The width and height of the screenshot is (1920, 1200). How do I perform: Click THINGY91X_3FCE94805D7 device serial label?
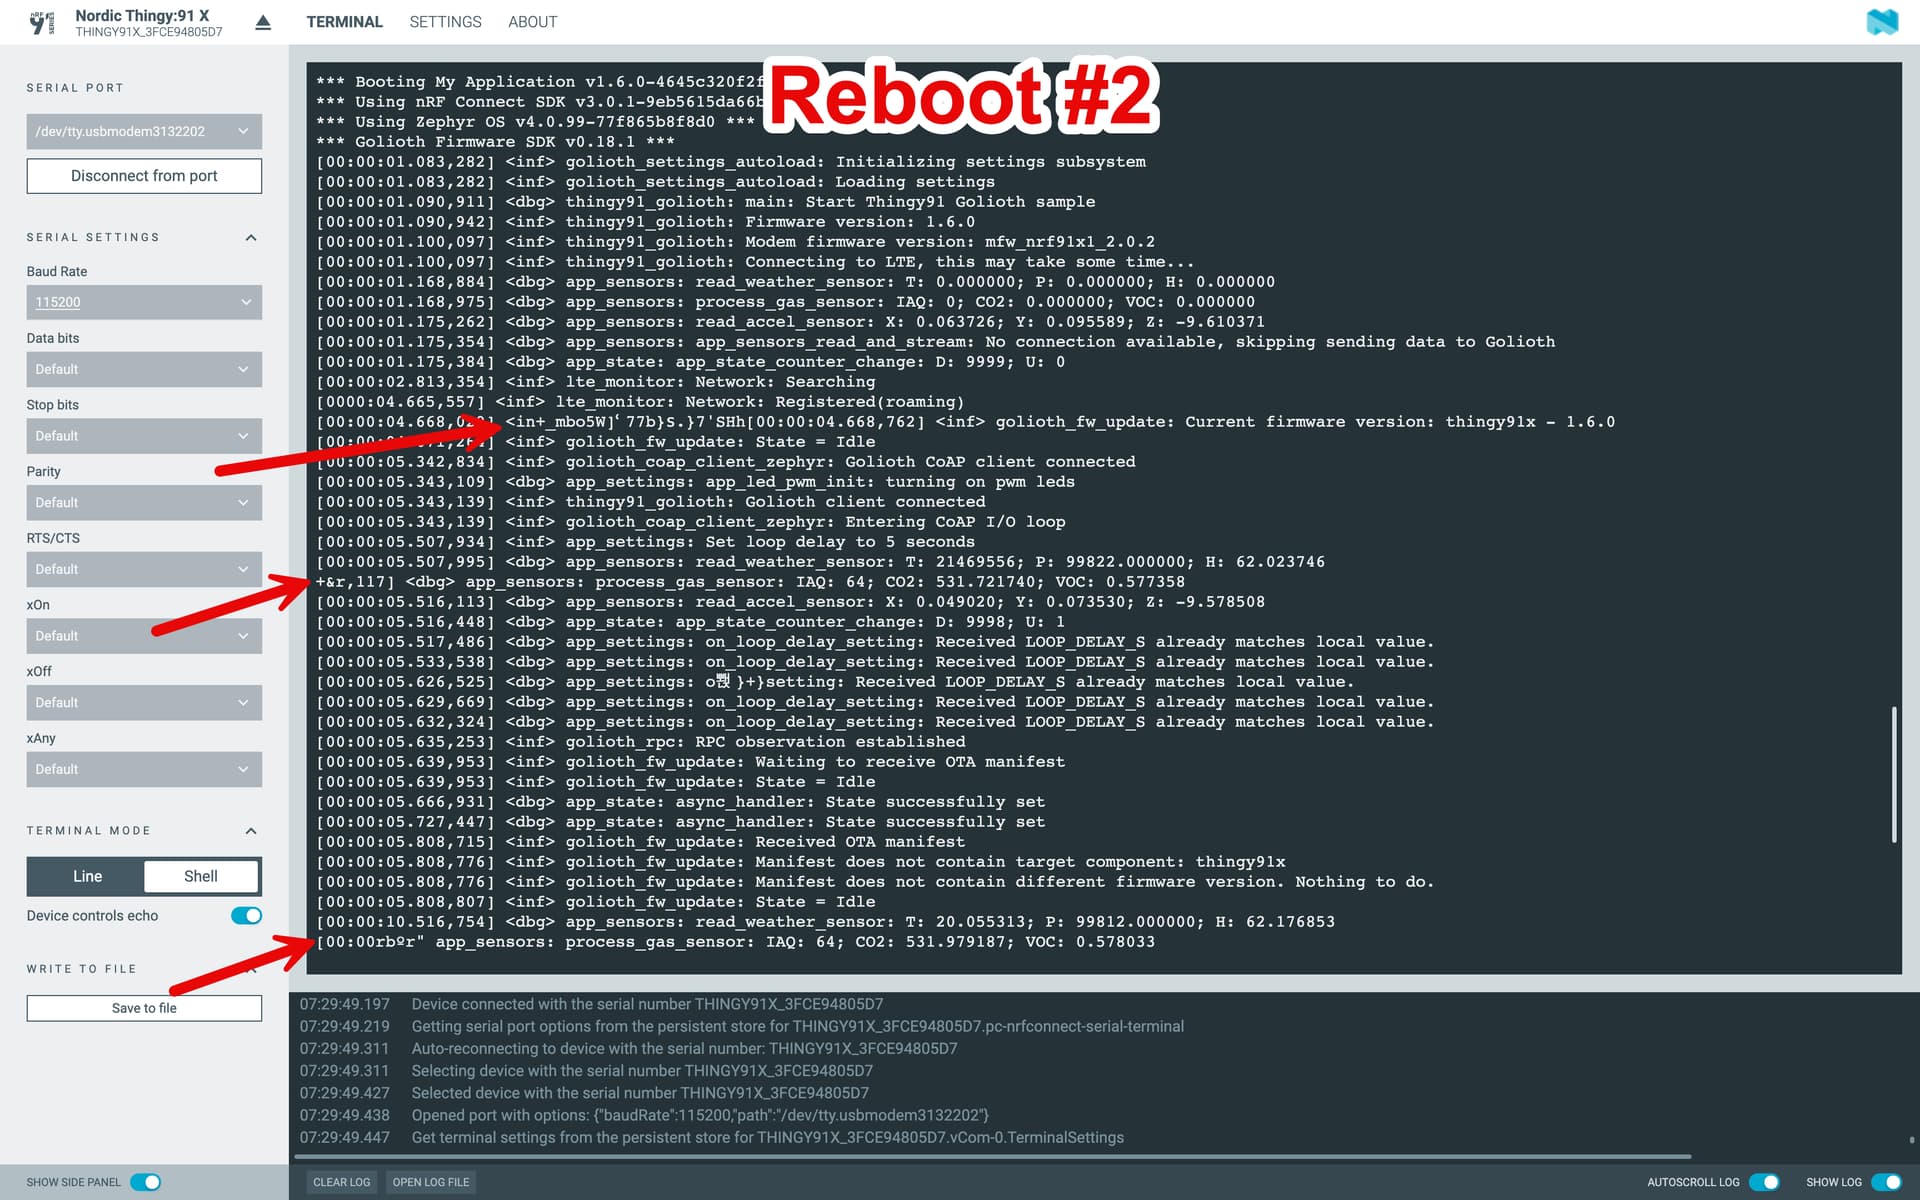[149, 32]
